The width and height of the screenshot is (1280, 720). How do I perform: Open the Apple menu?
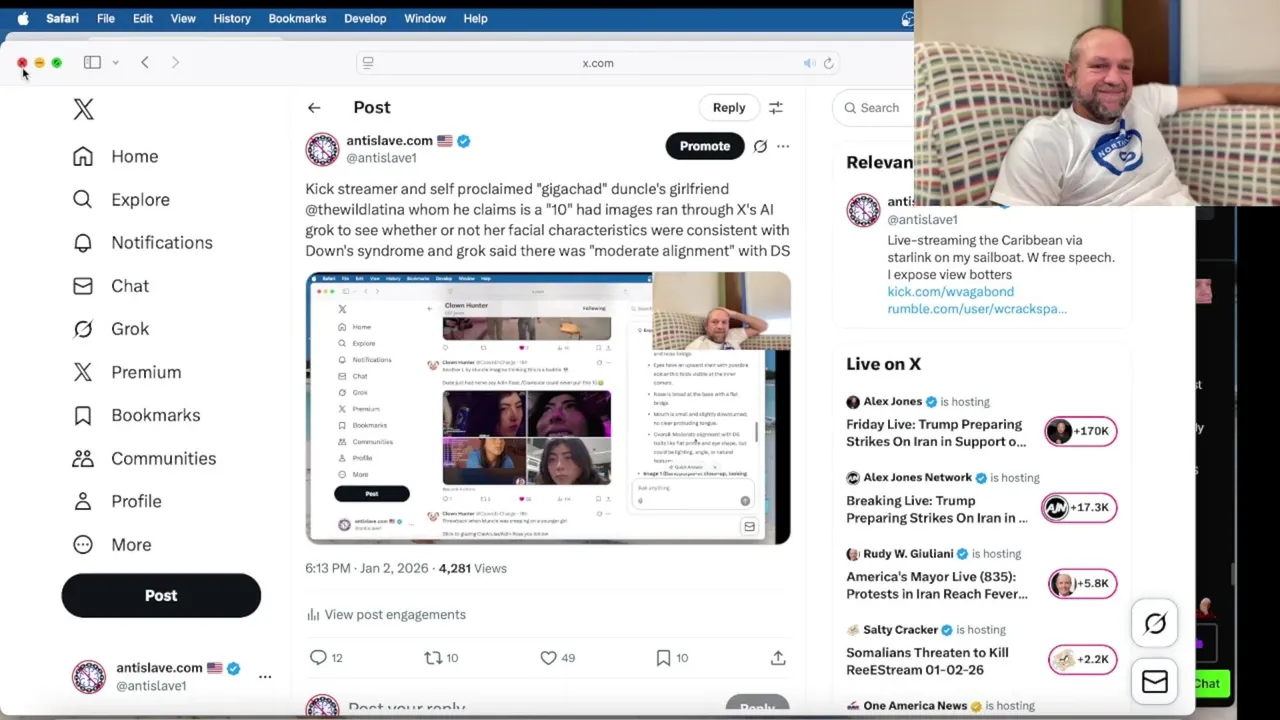point(22,18)
